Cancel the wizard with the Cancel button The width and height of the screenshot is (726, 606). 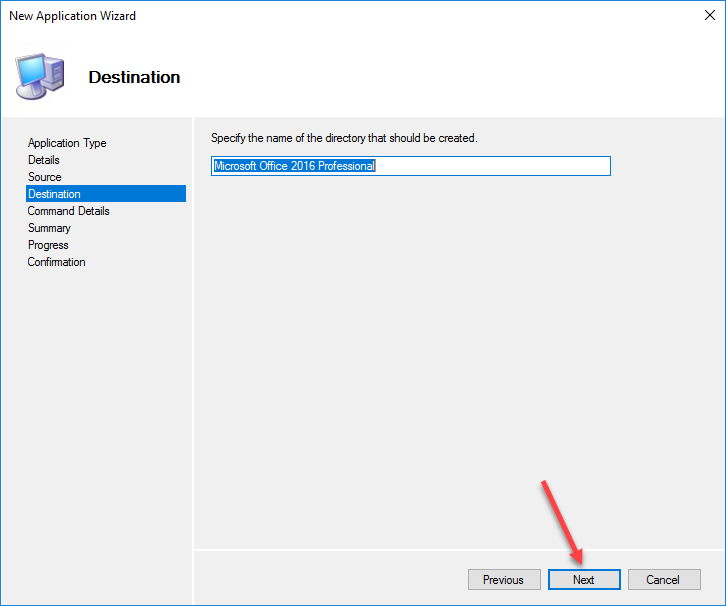point(663,580)
